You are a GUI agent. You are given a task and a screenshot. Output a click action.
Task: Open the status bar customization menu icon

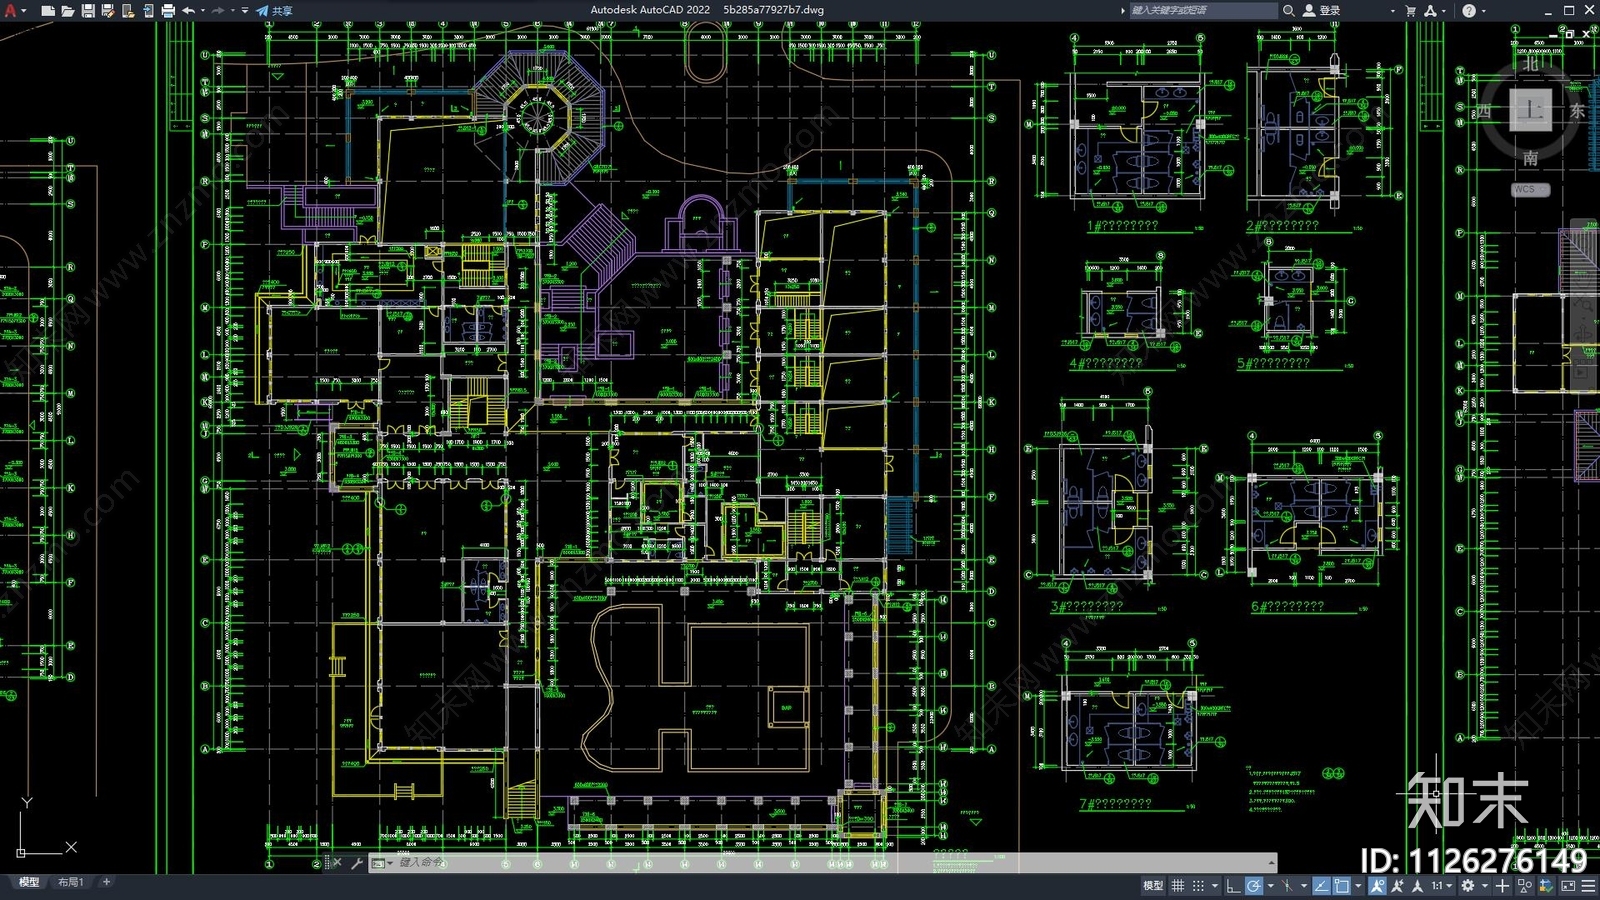[x=1588, y=886]
